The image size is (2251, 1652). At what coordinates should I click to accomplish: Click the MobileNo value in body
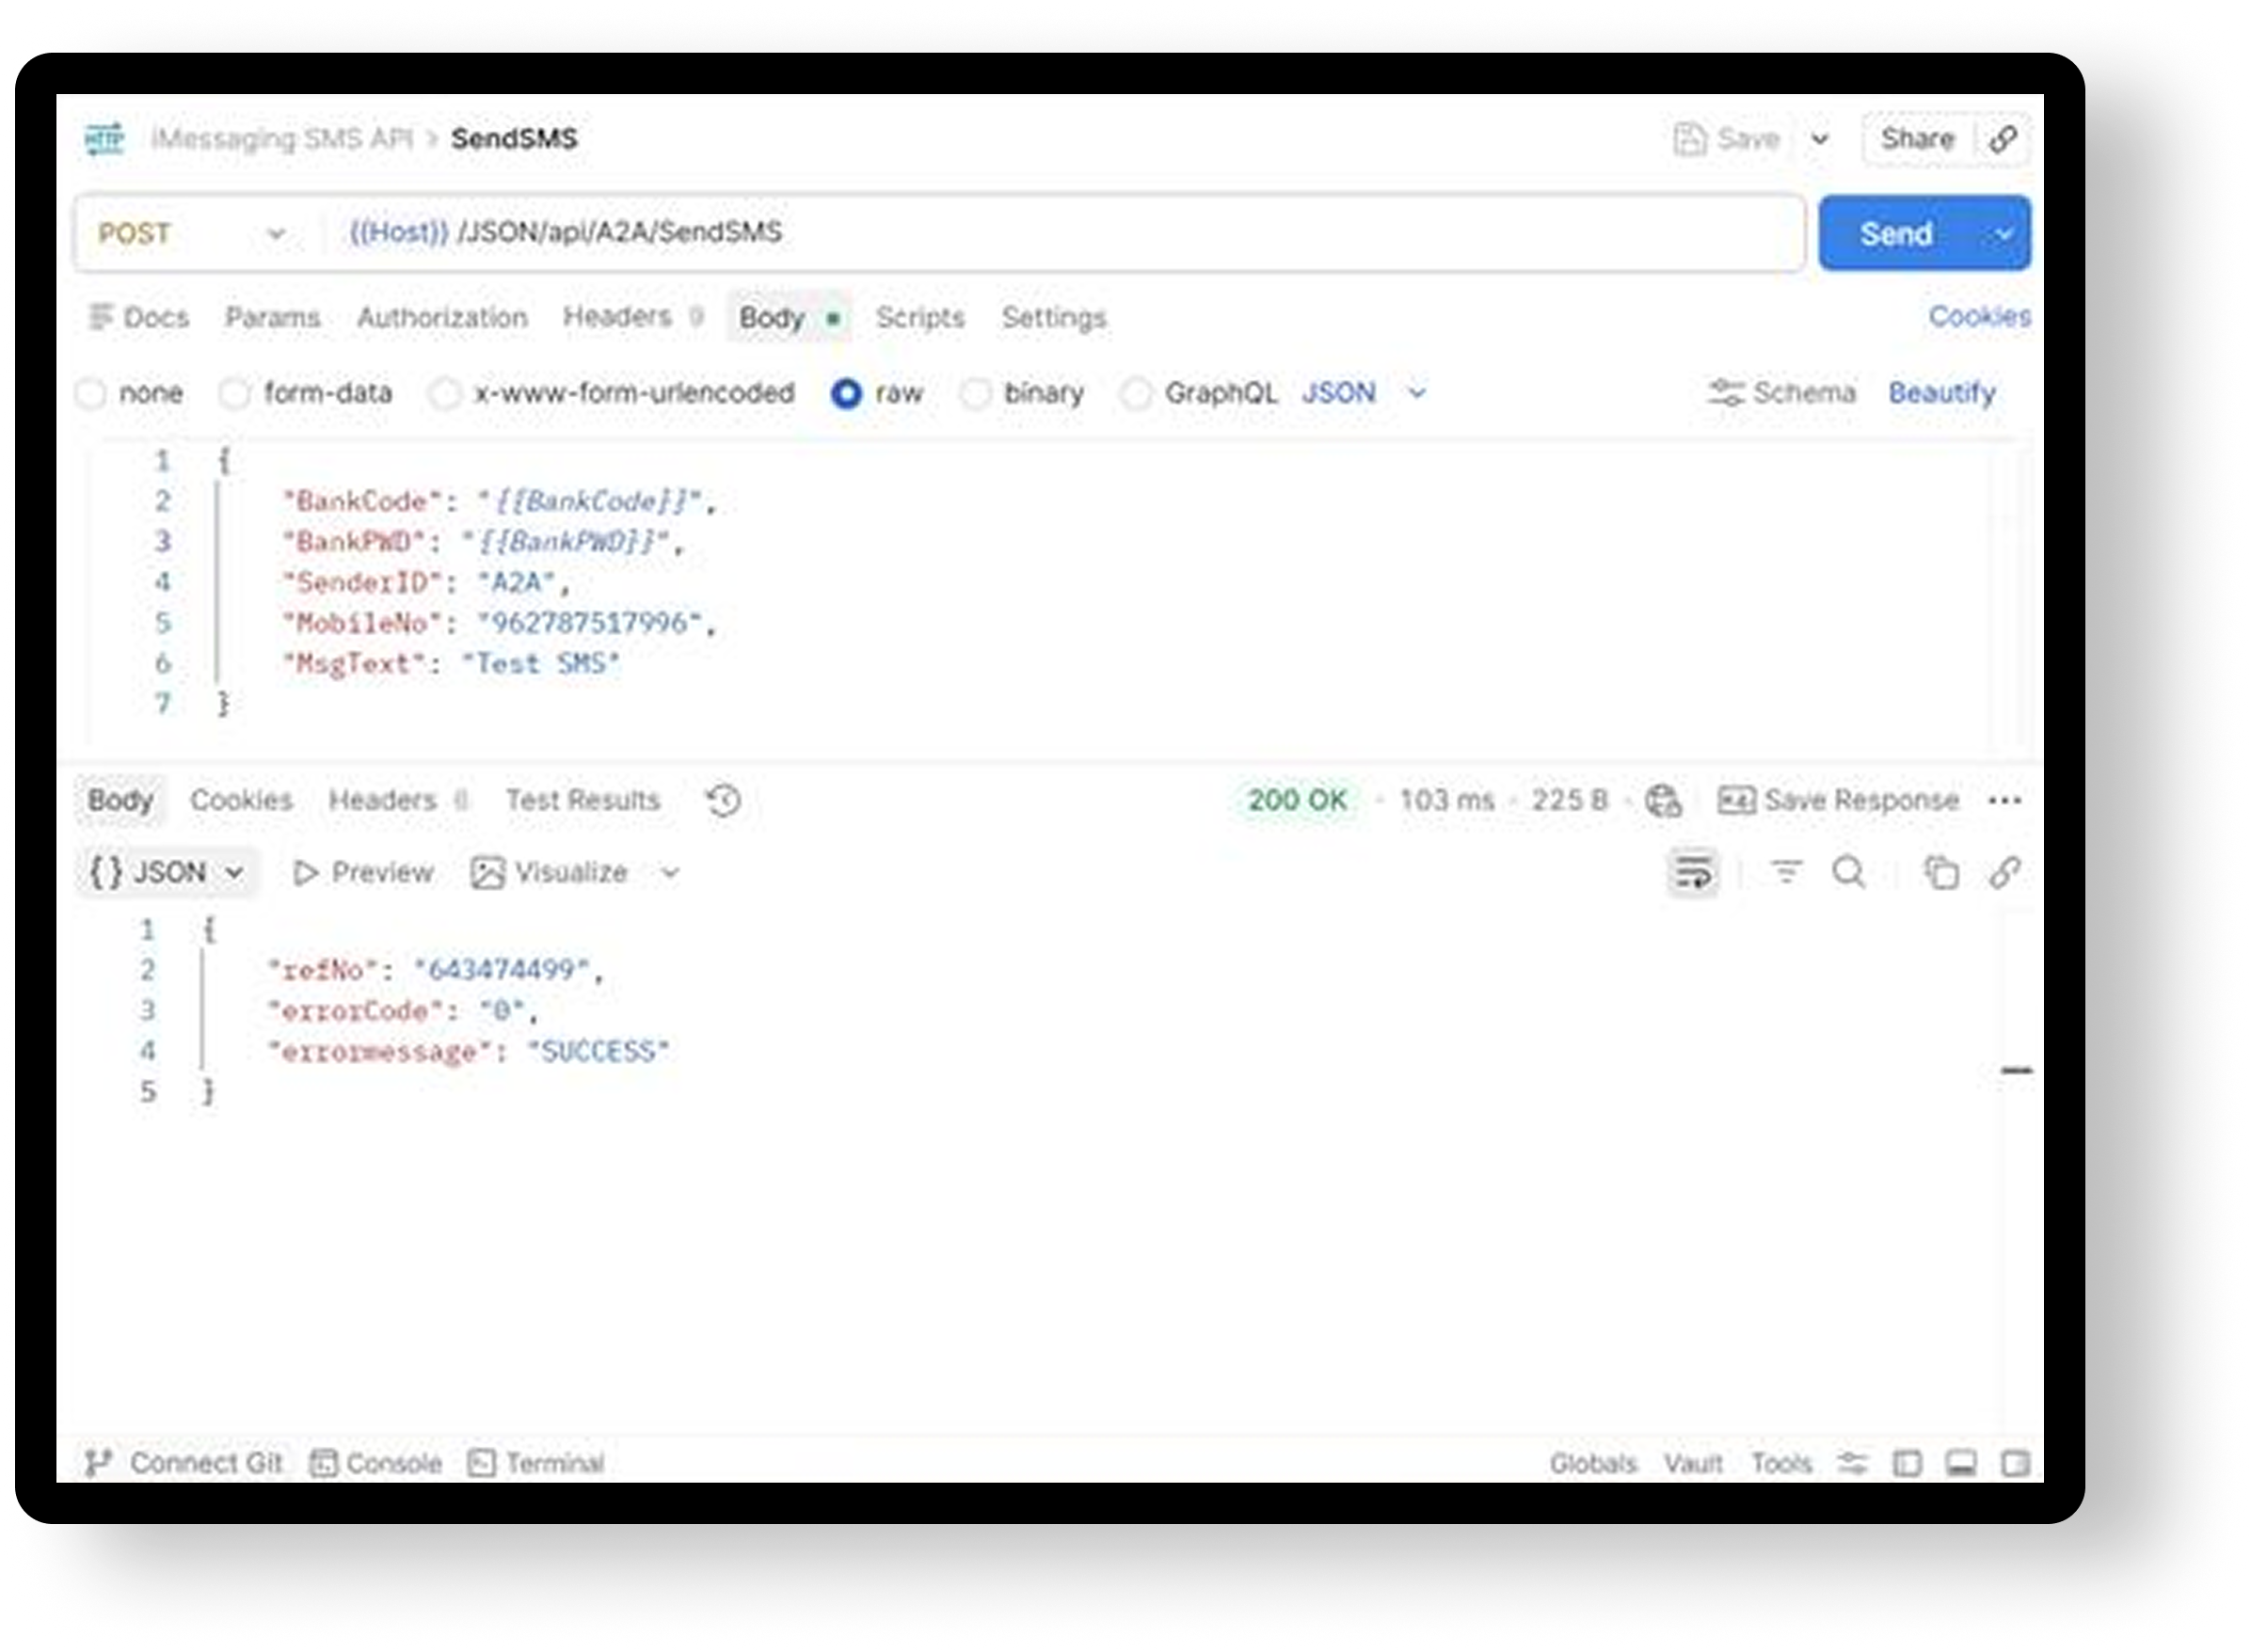pyautogui.click(x=588, y=623)
